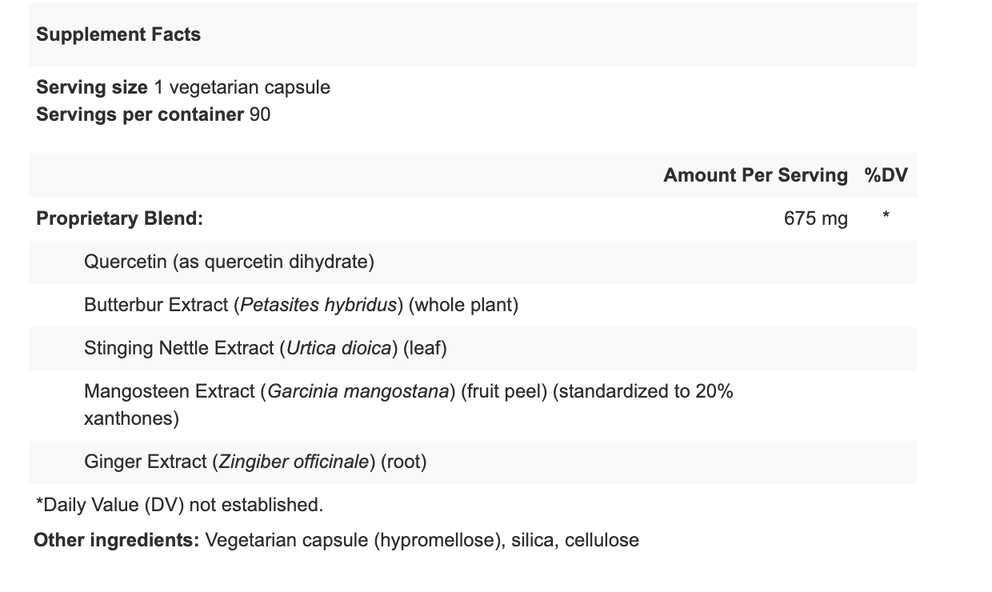Select the Stinging Nettle Extract row
992x592 pixels.
473,348
